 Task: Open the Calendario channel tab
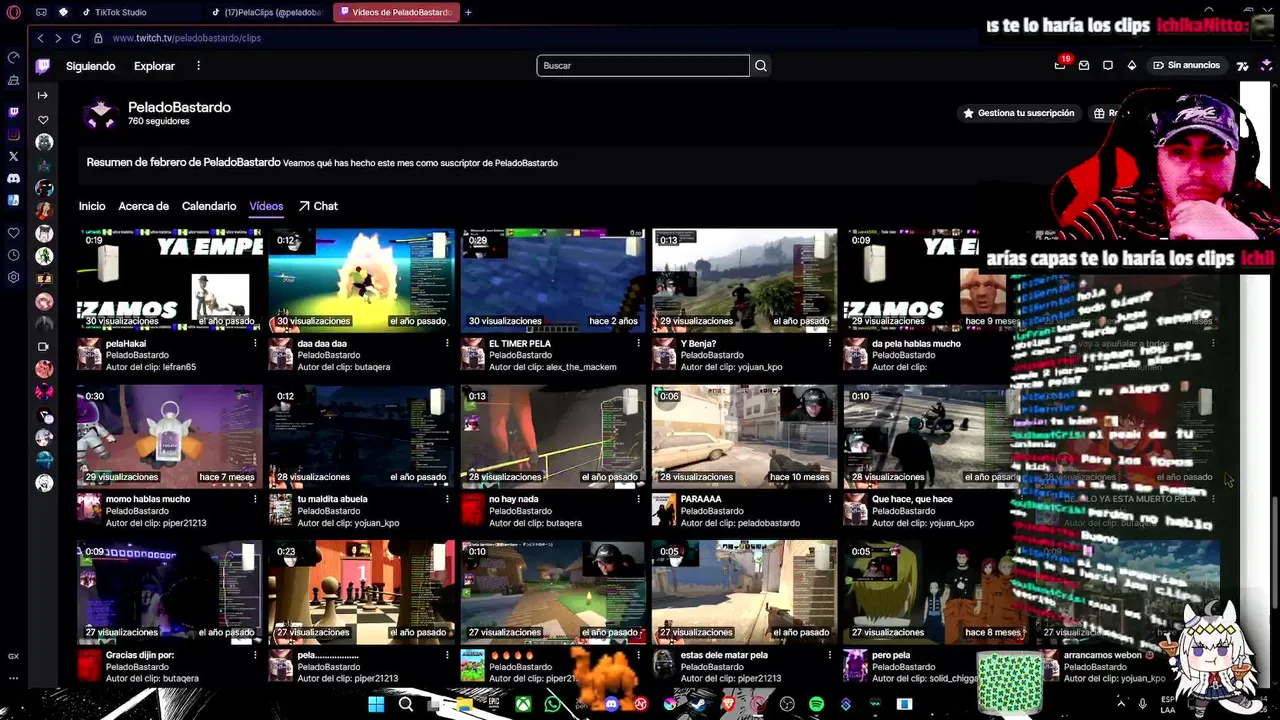pos(209,206)
